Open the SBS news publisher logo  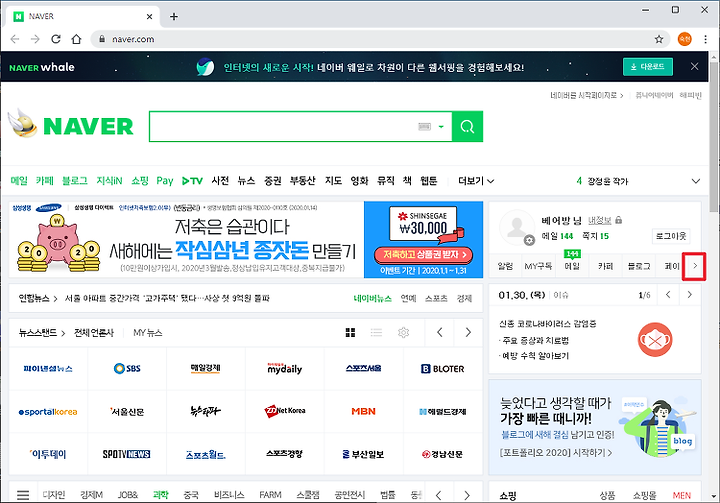[x=127, y=368]
